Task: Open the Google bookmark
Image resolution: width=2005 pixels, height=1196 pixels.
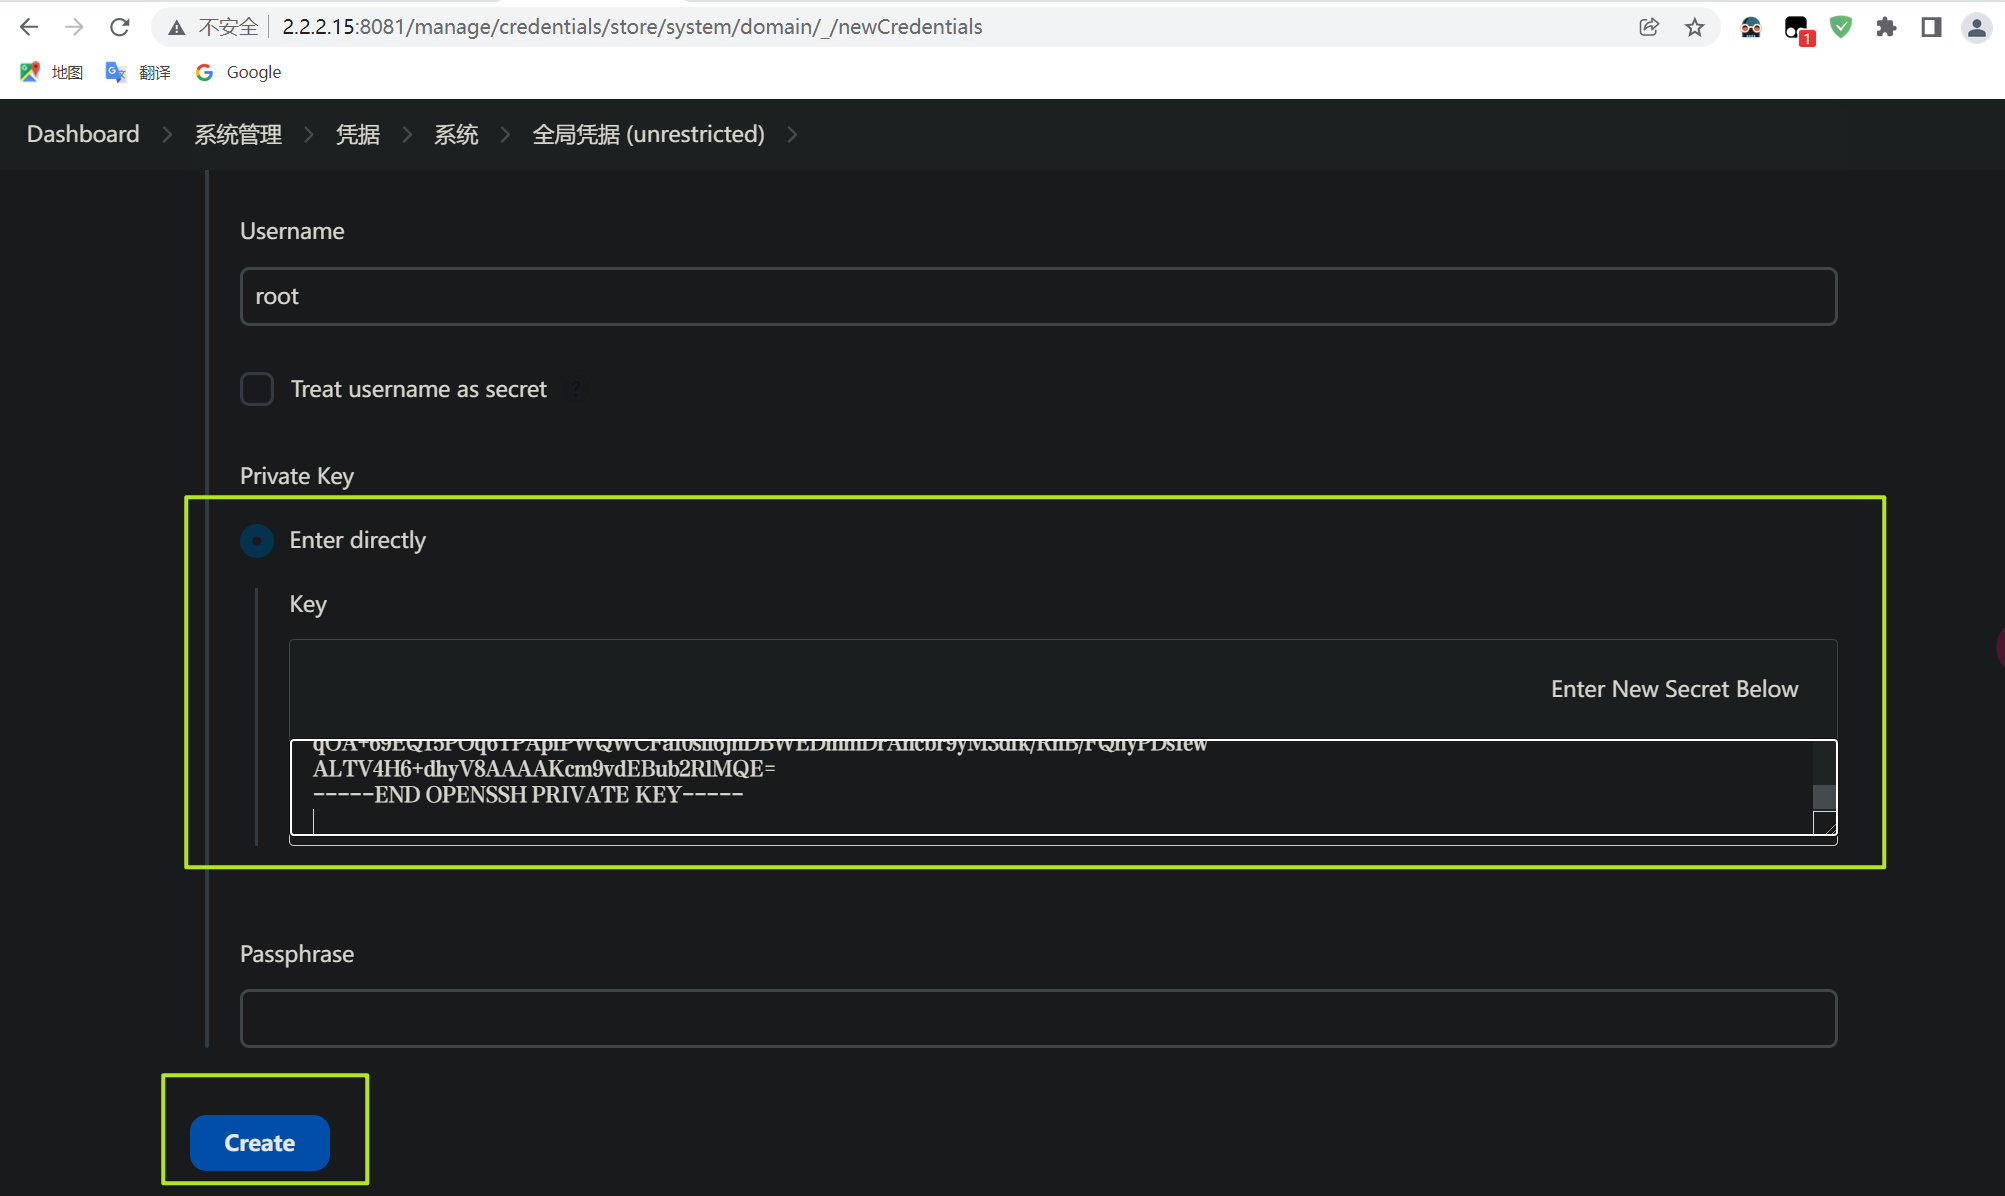Action: [239, 72]
